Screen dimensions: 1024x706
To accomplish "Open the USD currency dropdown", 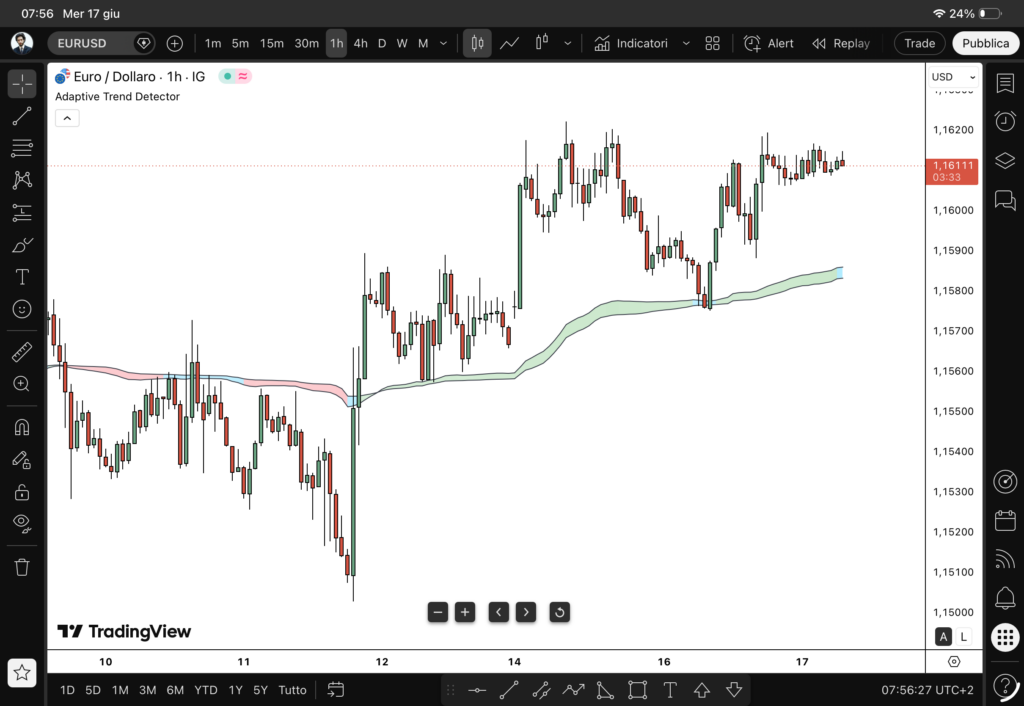I will [953, 77].
